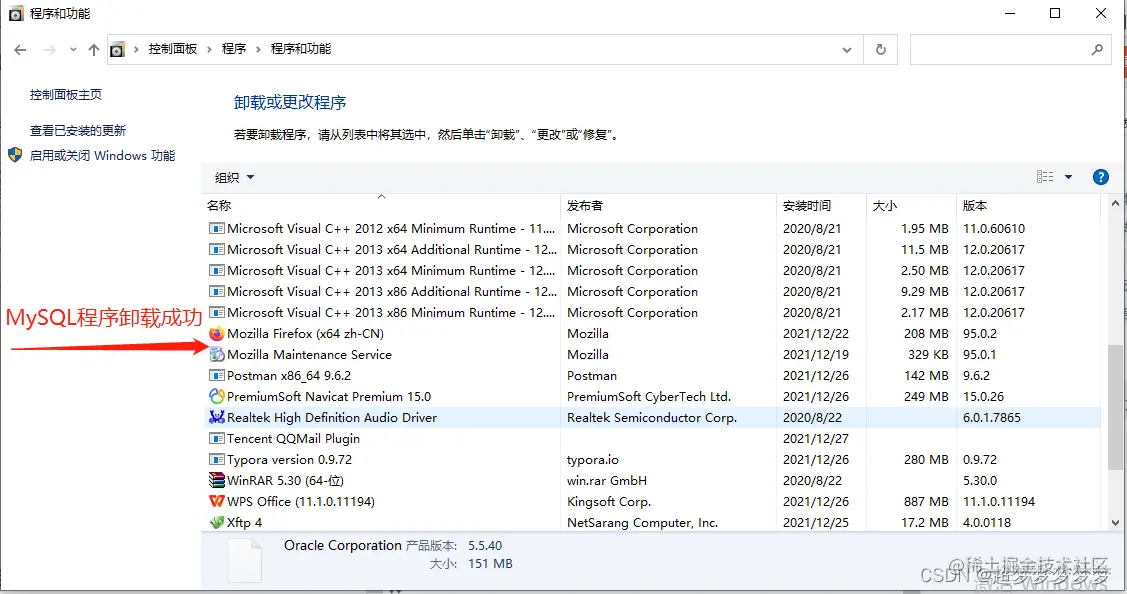This screenshot has height=594, width=1127.
Task: Select Mozilla Firefox (x64 zh-CN) entry name
Action: click(305, 334)
